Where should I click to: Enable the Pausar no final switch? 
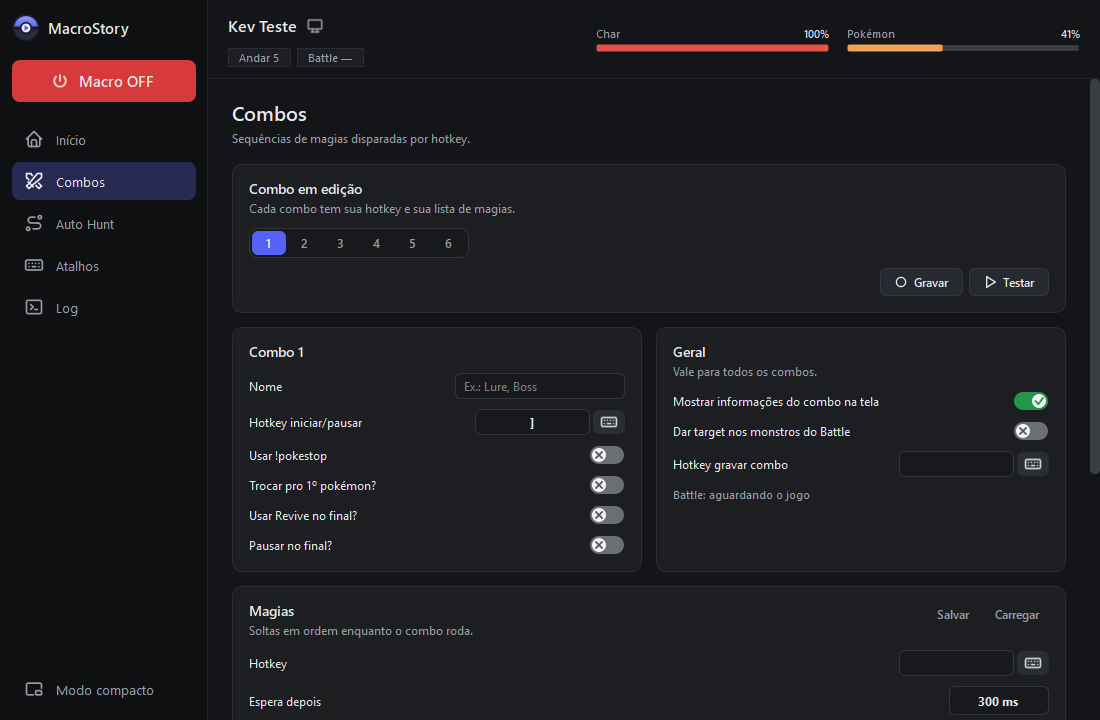[x=607, y=545]
